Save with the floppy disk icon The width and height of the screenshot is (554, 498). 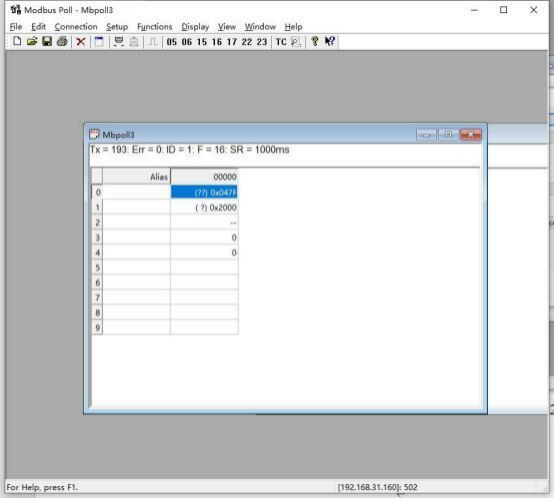47,41
